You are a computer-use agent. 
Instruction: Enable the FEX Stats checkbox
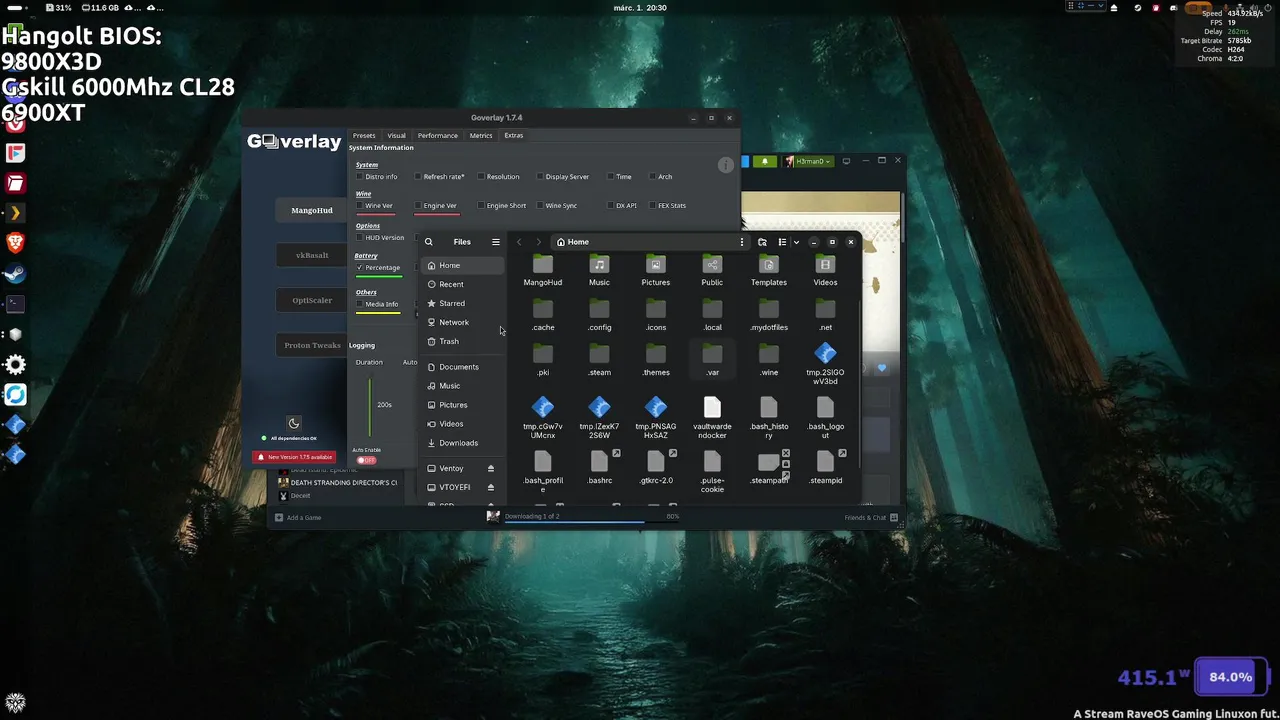click(653, 206)
